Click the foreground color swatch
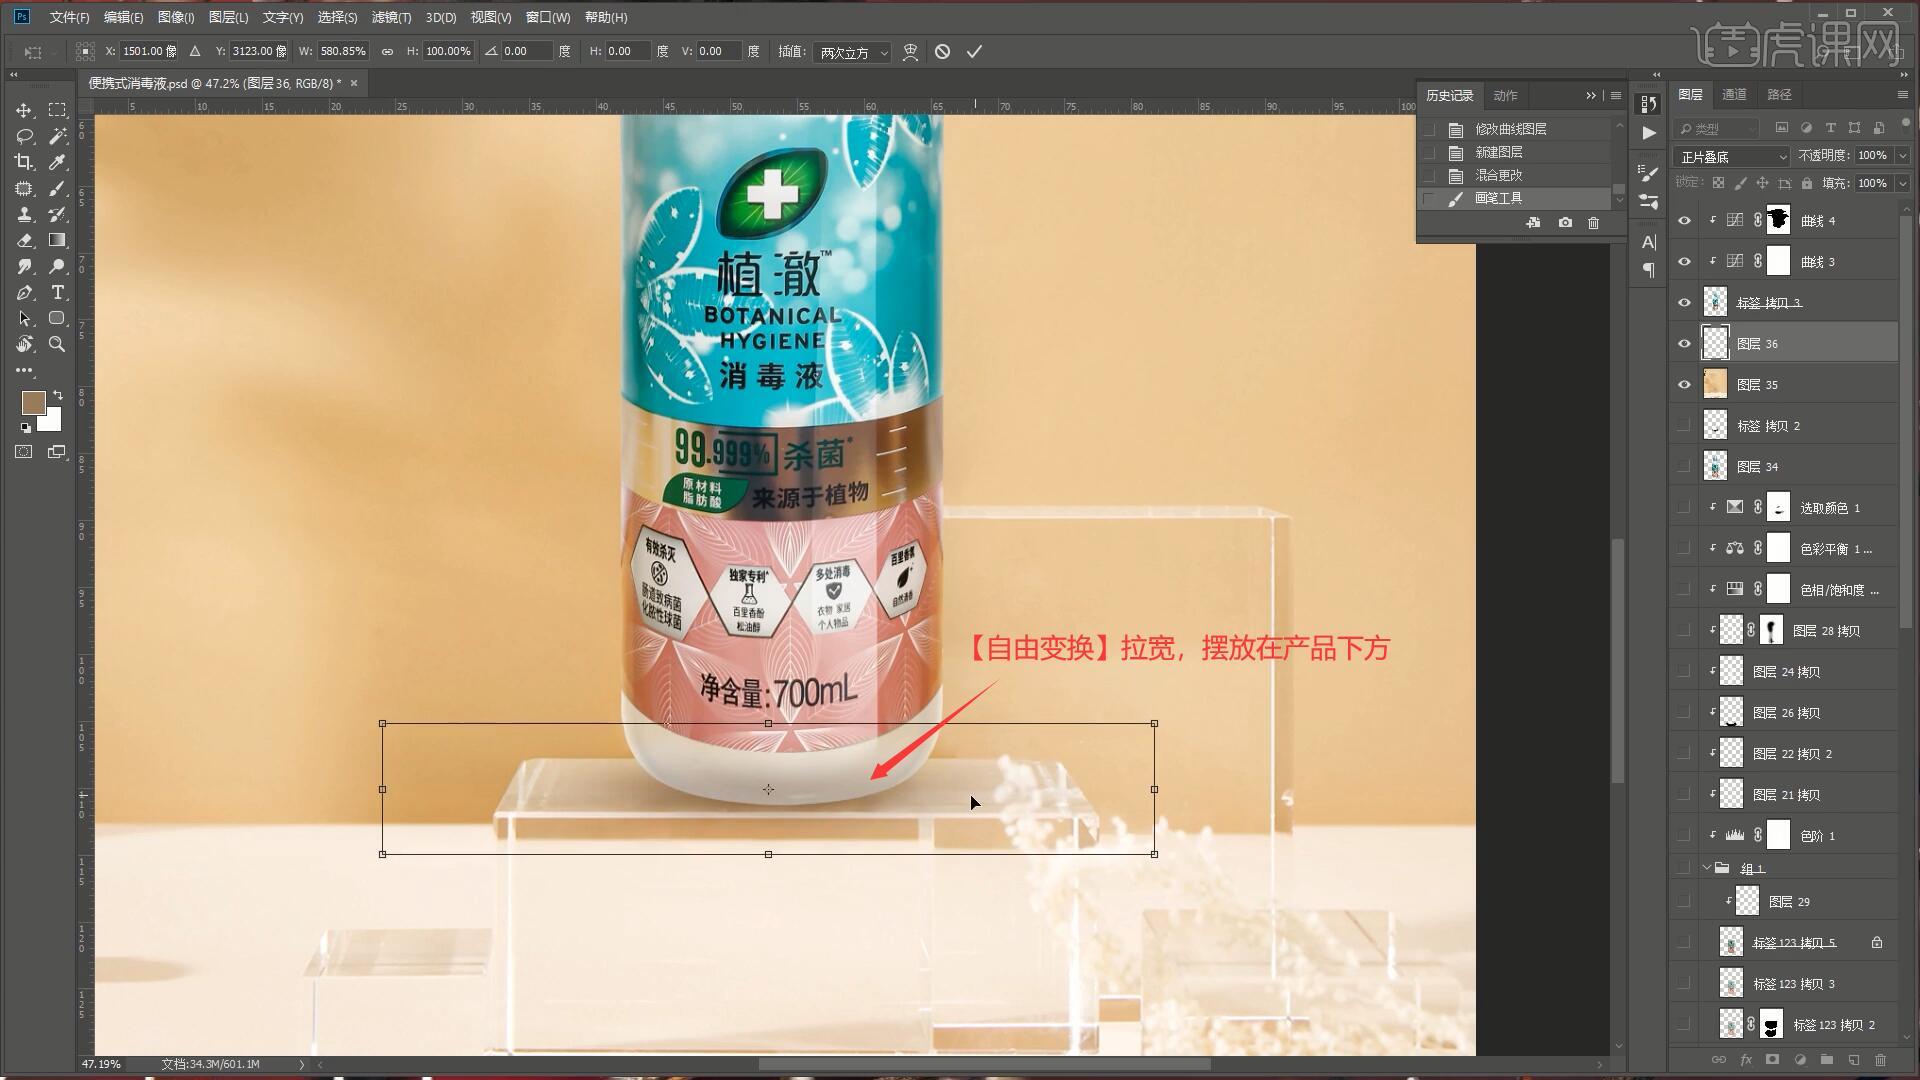 [x=33, y=402]
